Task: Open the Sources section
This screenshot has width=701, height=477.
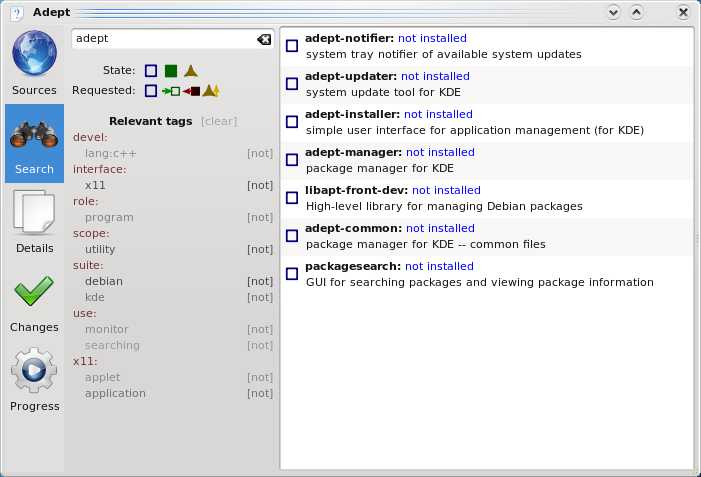Action: 34,64
